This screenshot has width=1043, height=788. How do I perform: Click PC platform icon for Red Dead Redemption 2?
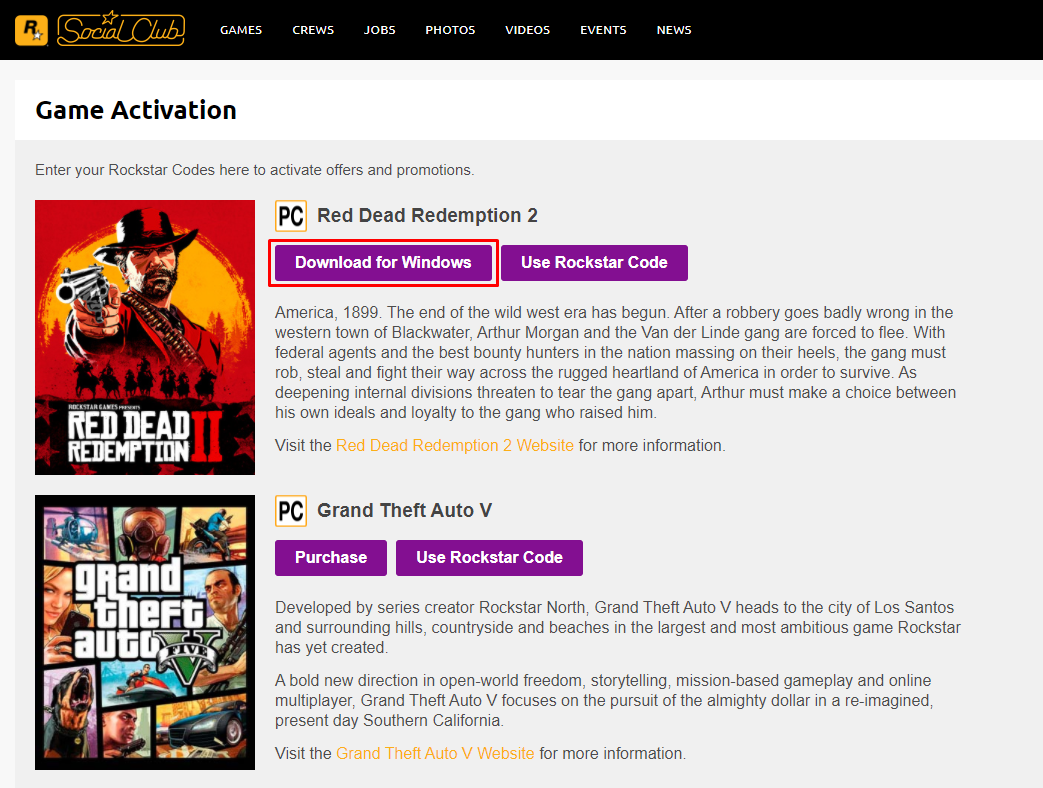pyautogui.click(x=291, y=216)
